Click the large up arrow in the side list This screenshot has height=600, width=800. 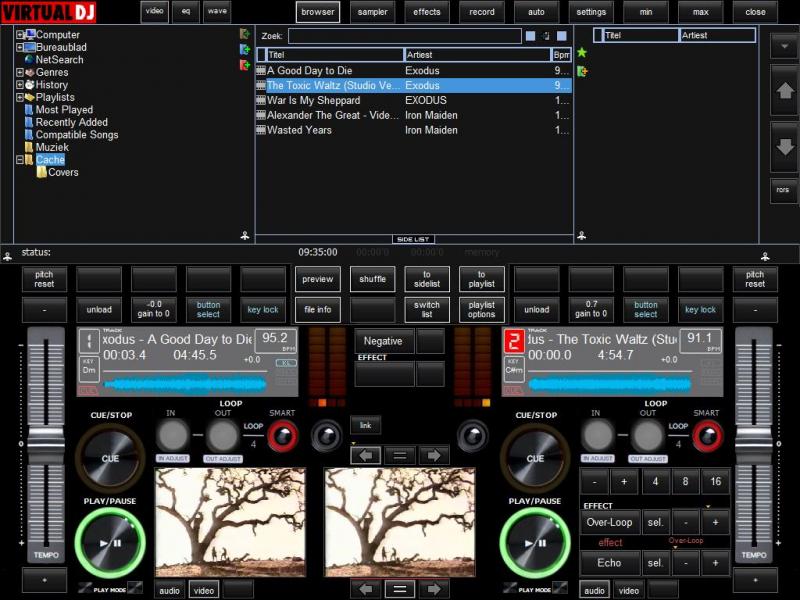tap(784, 91)
